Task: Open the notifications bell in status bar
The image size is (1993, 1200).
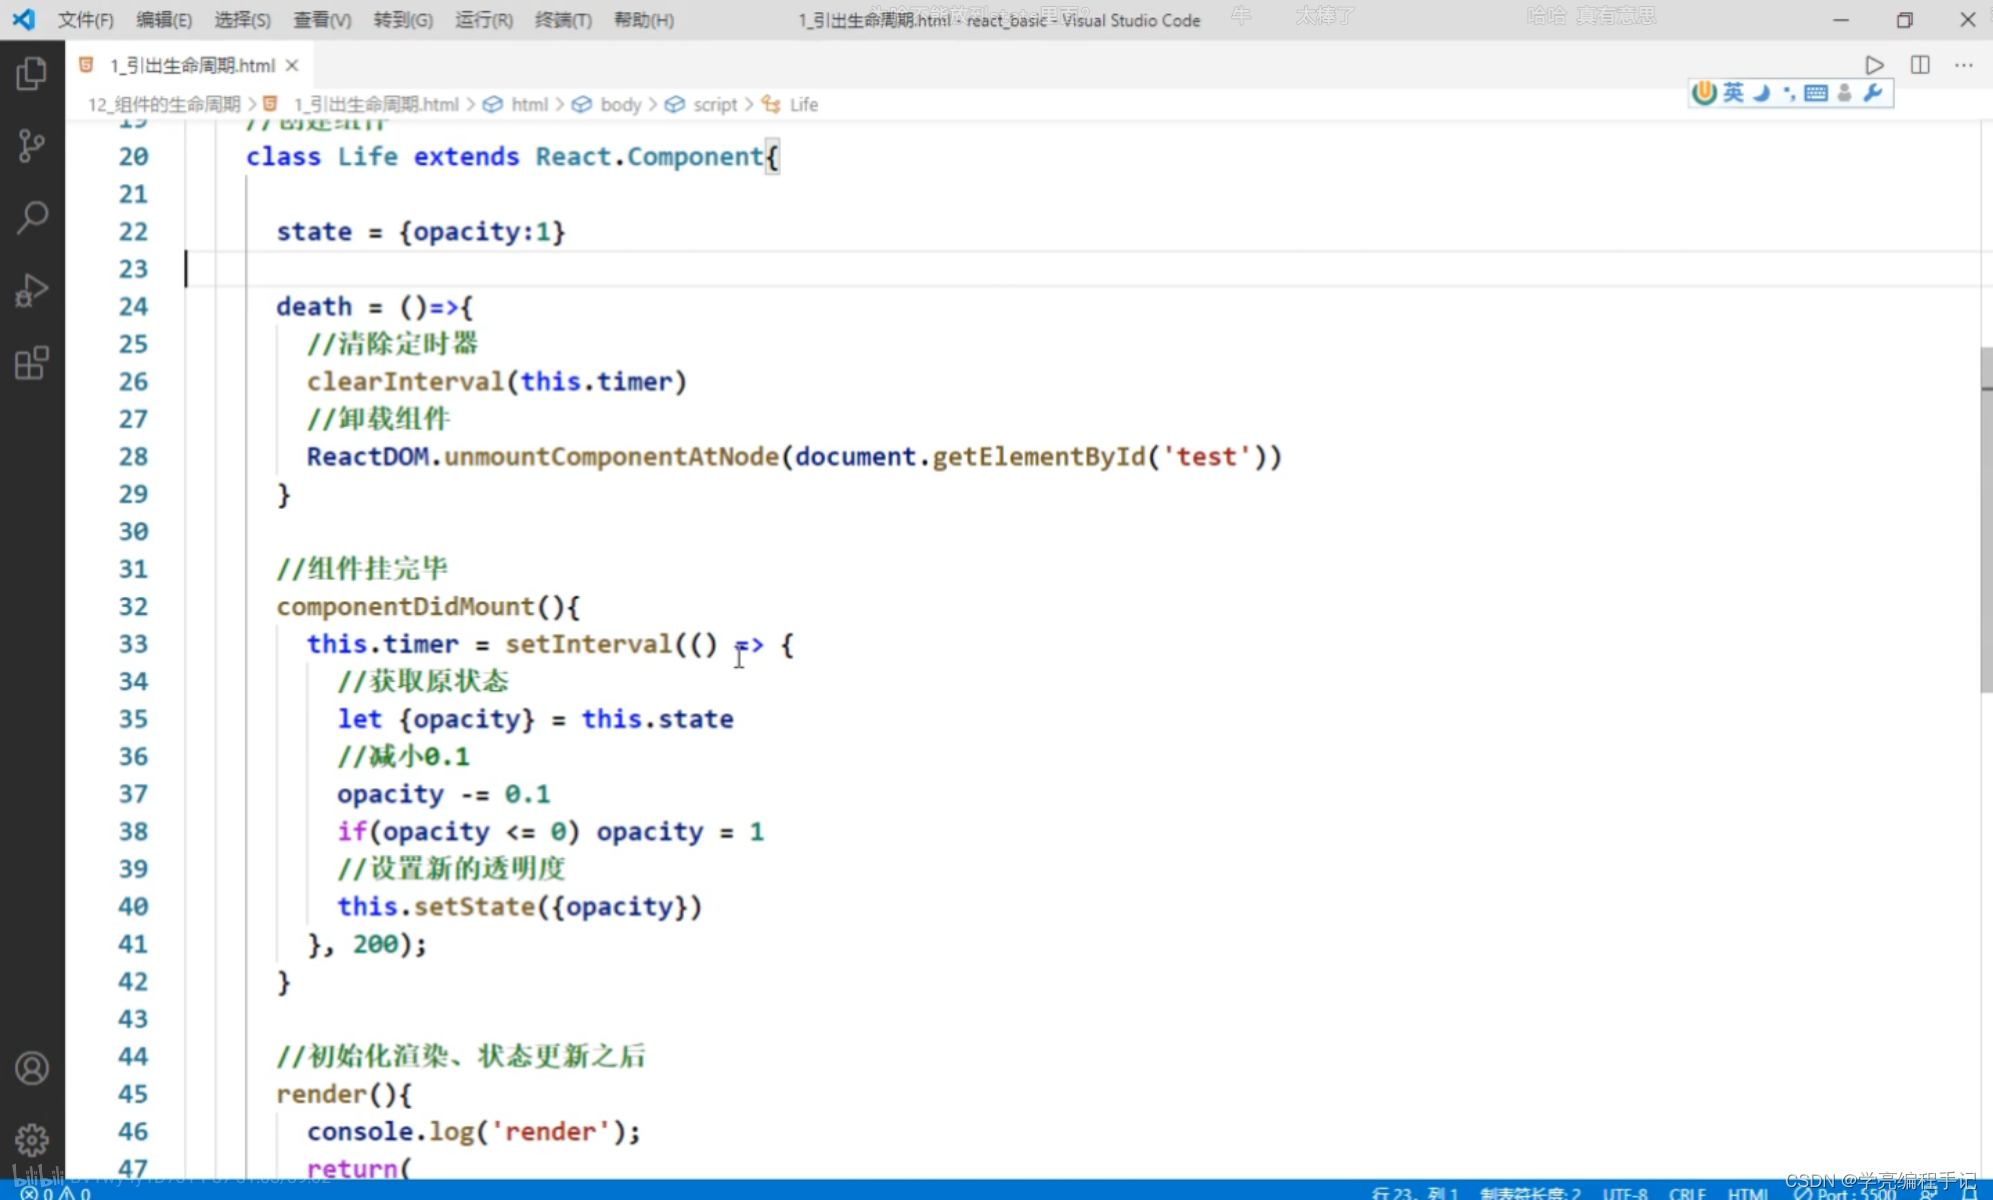Action: [x=1968, y=1193]
